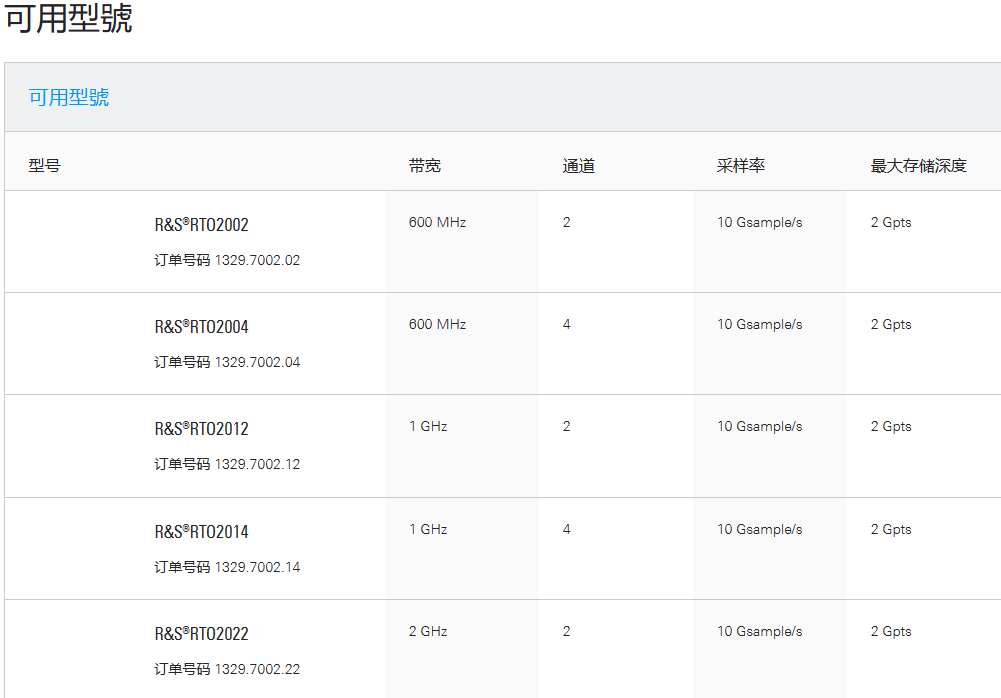Click the 型号 column header
1001x698 pixels.
click(44, 166)
